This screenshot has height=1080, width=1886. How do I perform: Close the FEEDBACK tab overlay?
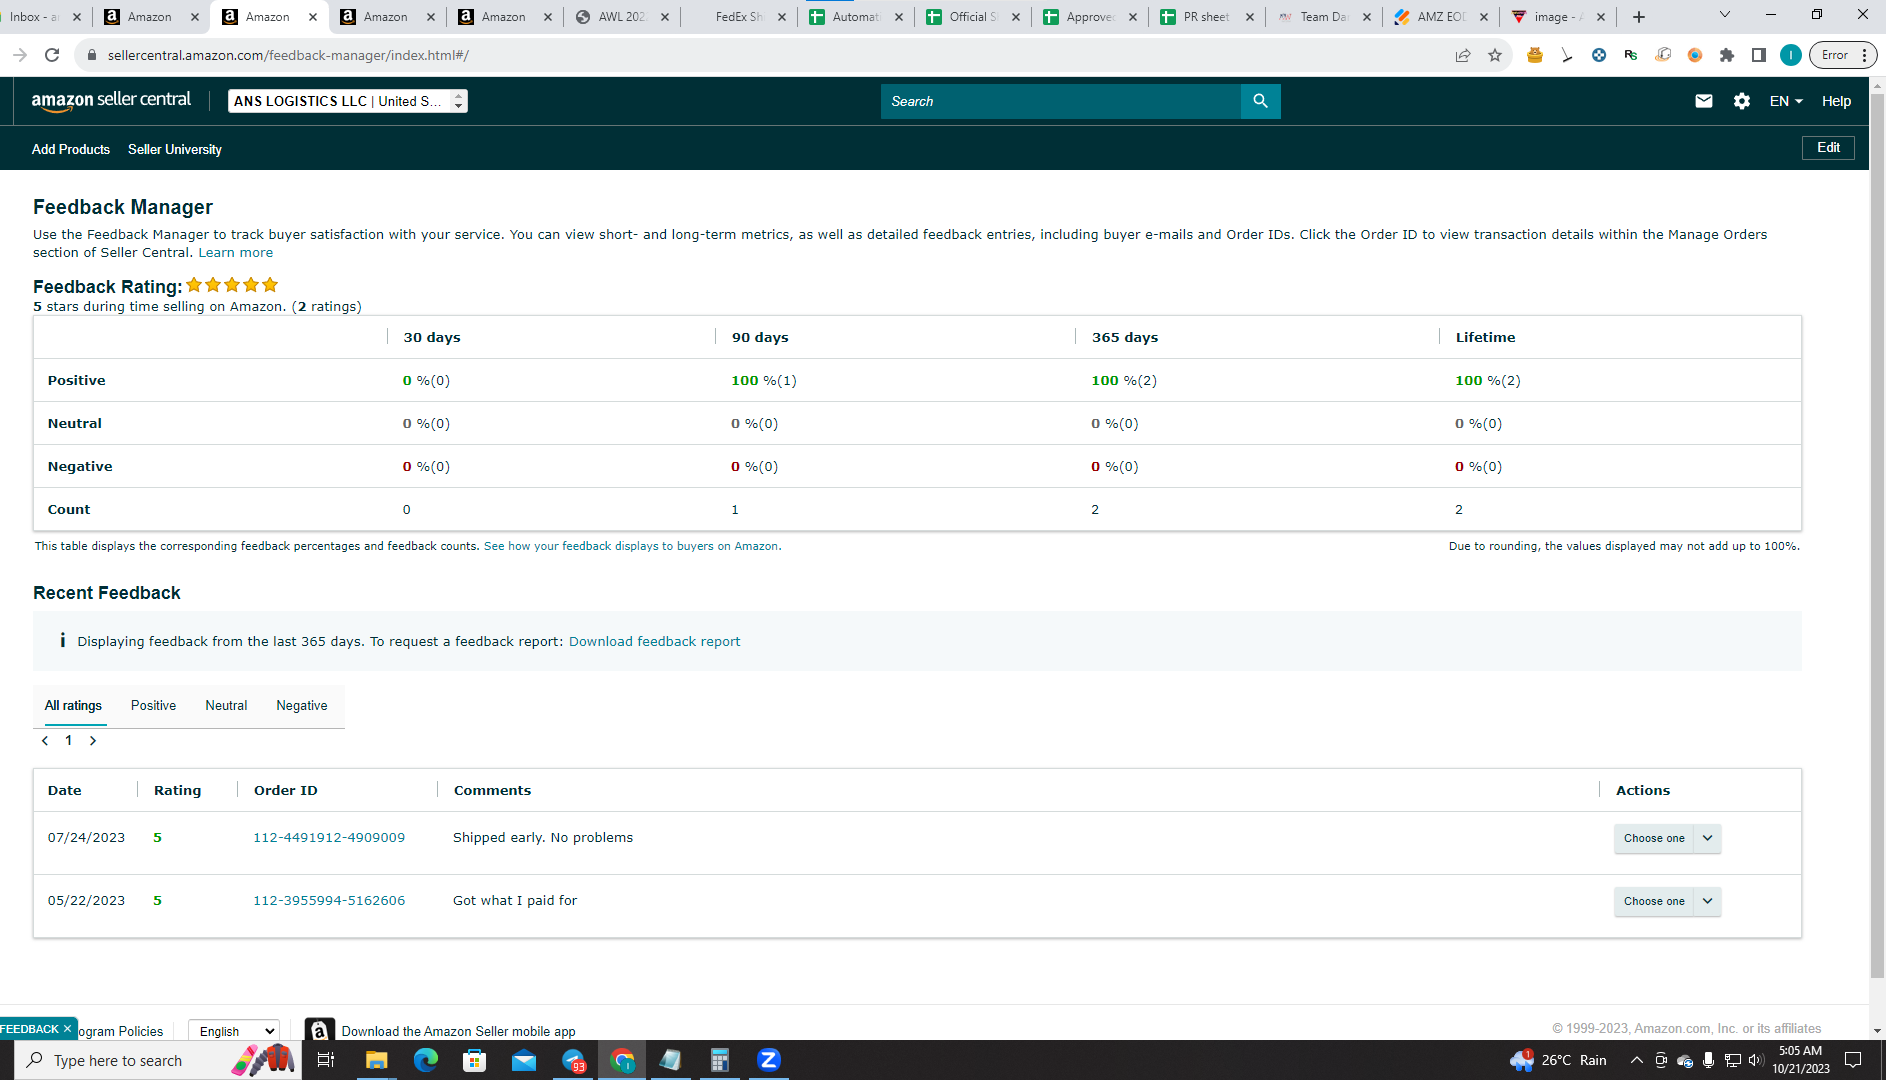[67, 1029]
